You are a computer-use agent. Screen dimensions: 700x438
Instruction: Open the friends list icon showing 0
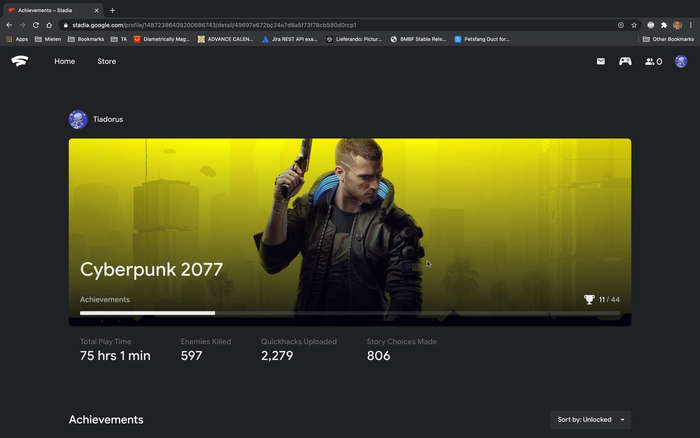[x=653, y=62]
